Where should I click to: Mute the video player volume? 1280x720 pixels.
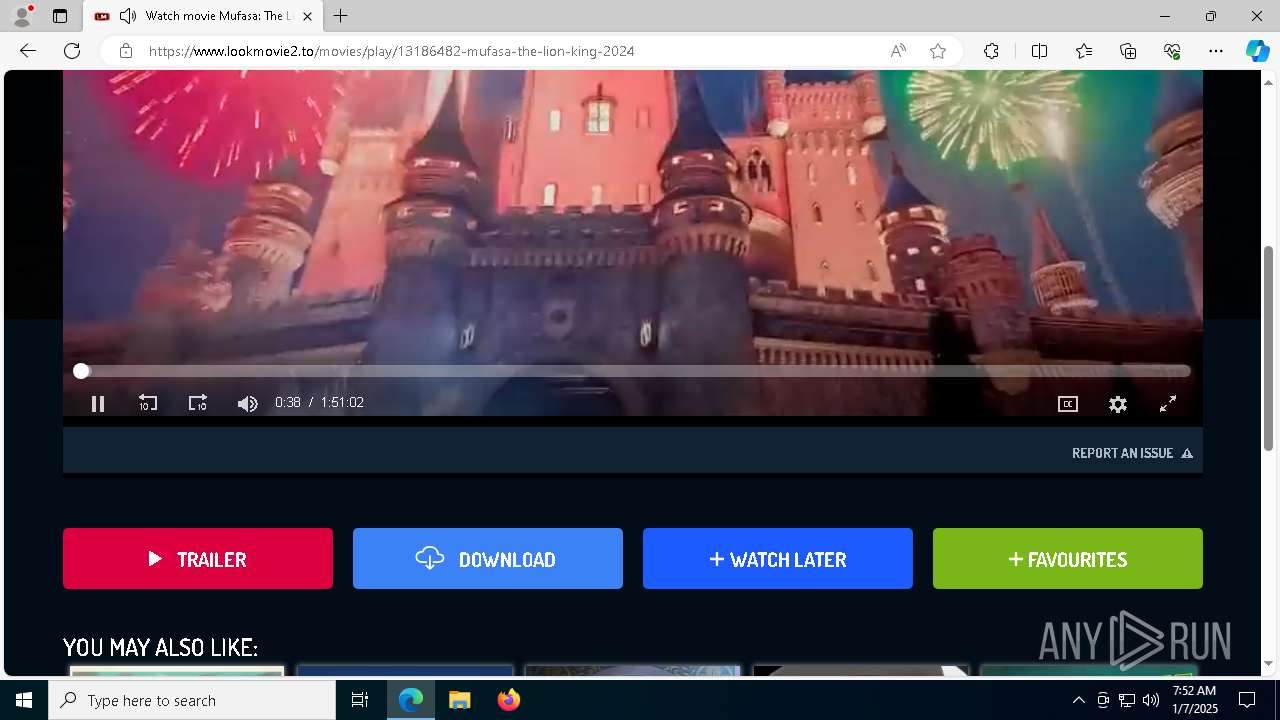(248, 404)
